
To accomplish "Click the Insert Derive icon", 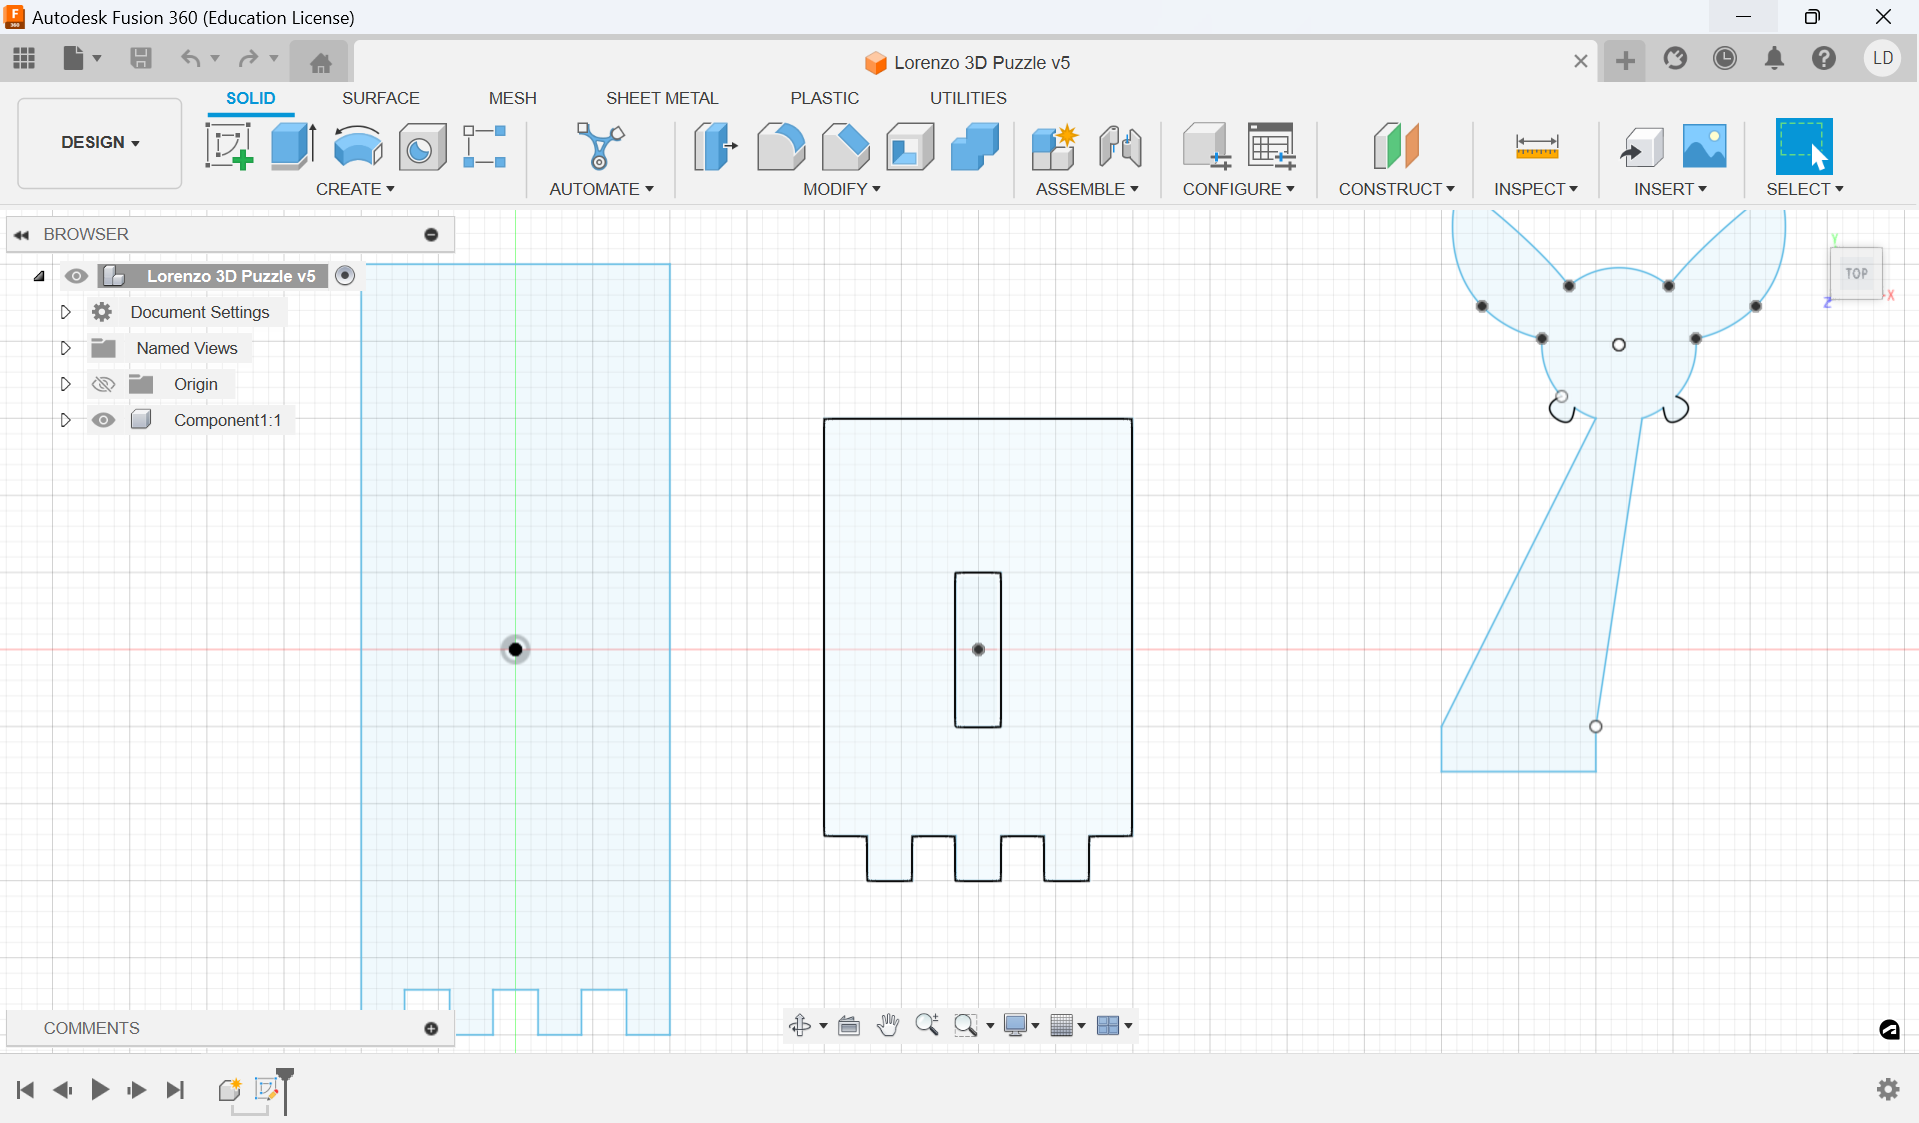I will [x=1641, y=147].
